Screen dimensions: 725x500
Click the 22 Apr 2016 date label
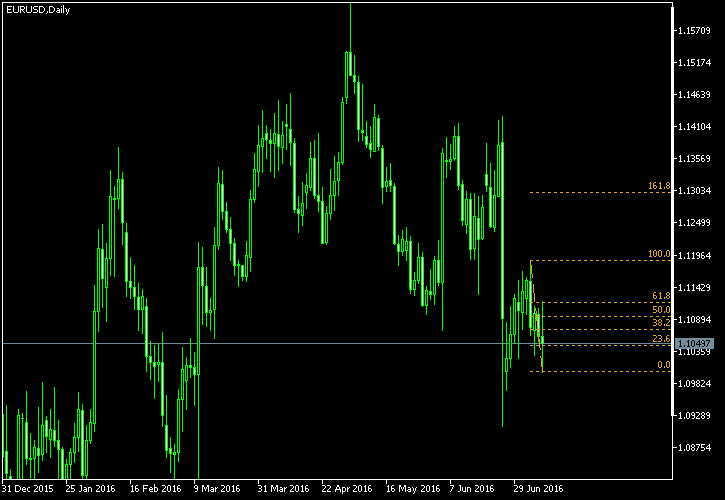pos(347,489)
